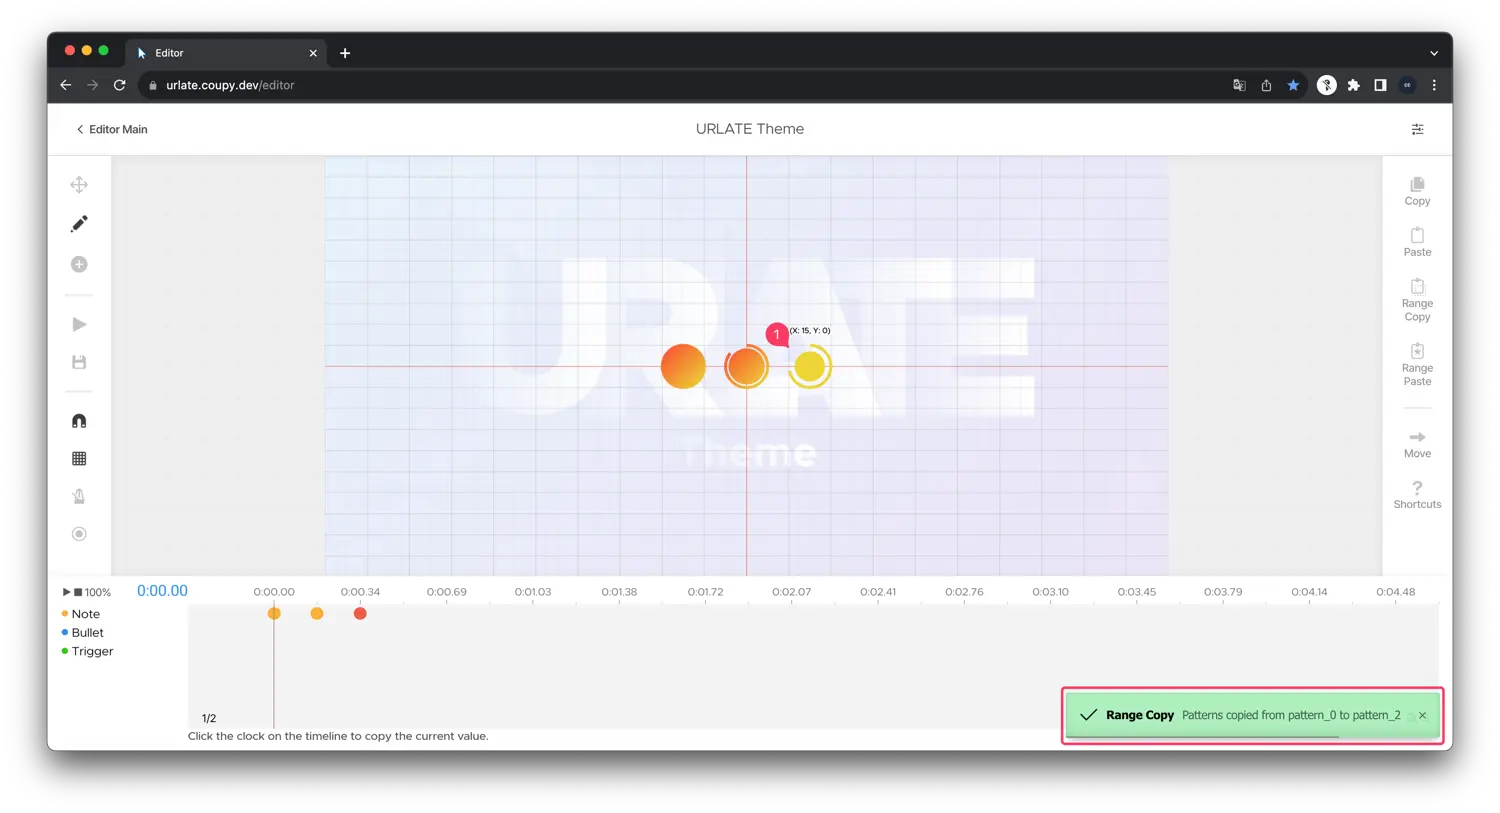1500x813 pixels.
Task: Toggle the record circle button
Action: tap(79, 534)
